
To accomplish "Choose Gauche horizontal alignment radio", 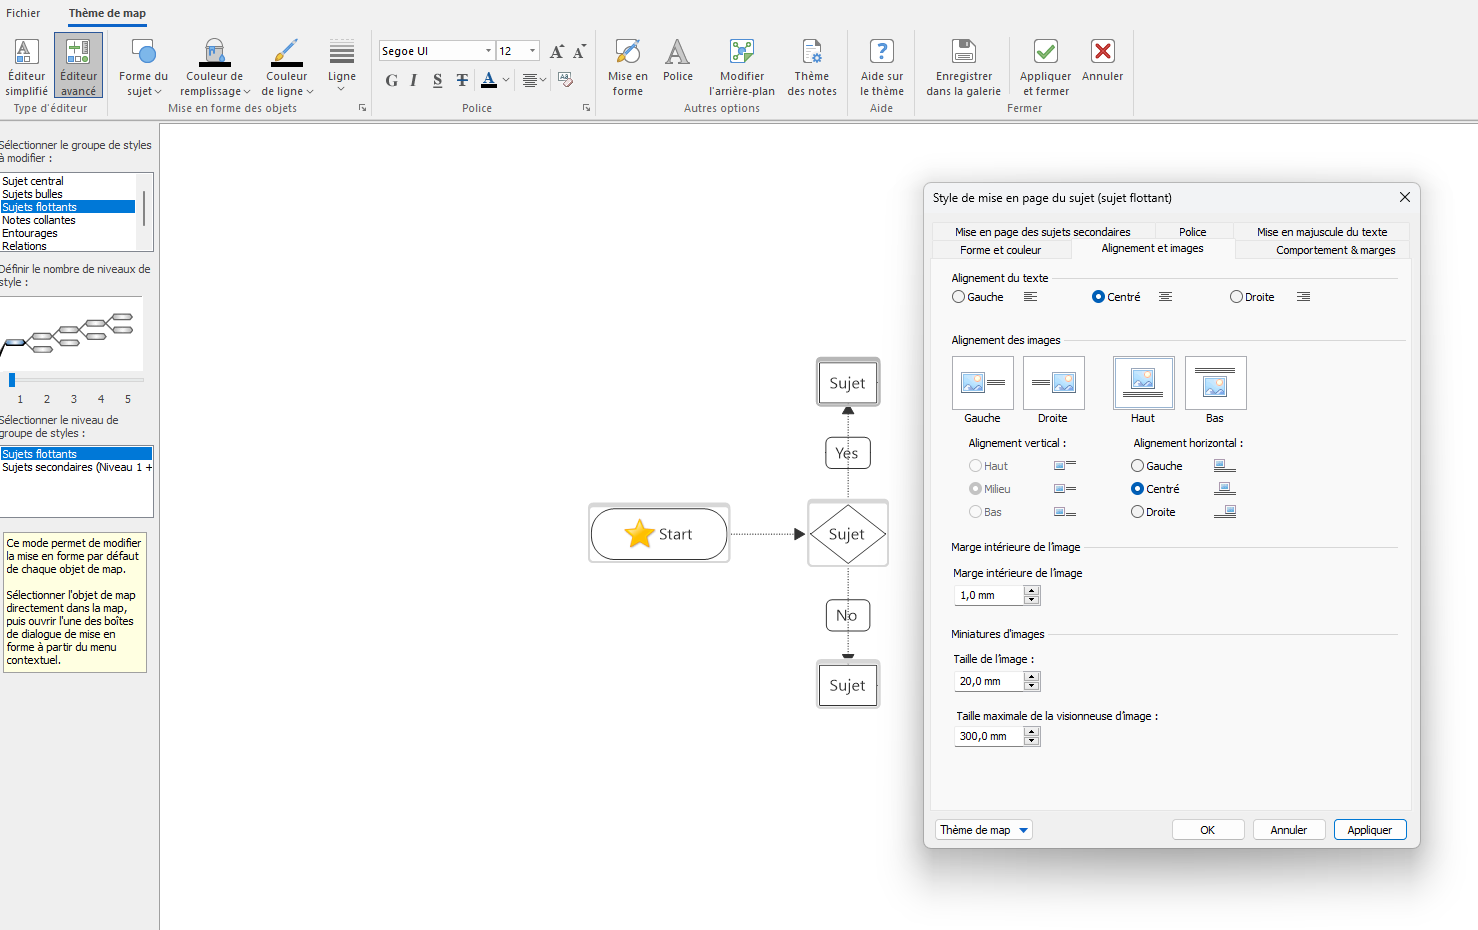I will coord(1138,466).
